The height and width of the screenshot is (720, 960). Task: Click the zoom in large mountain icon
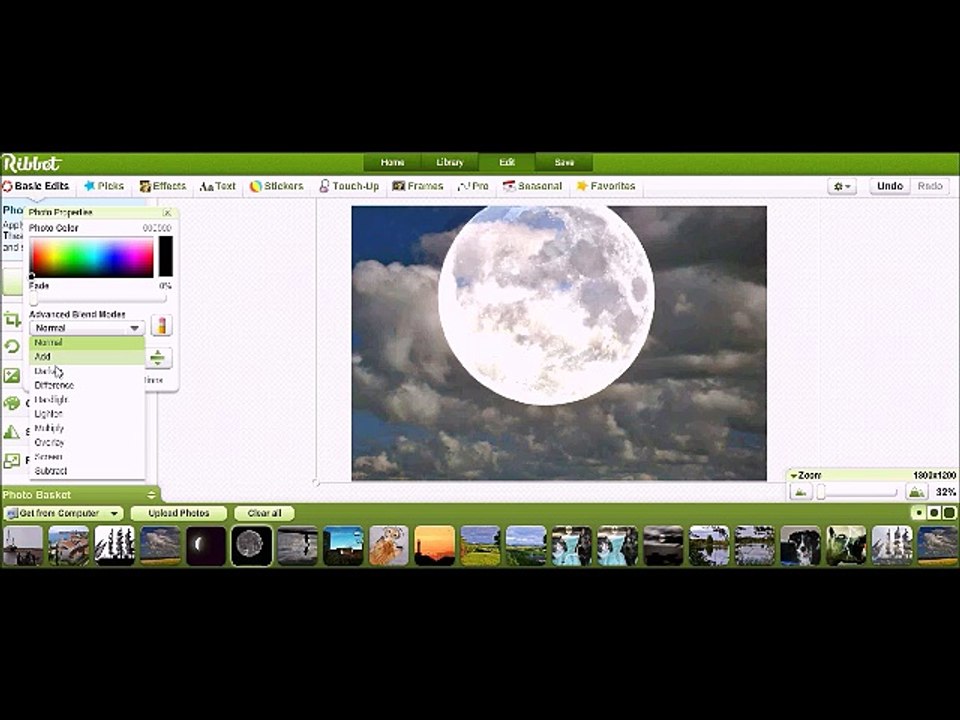click(x=916, y=492)
